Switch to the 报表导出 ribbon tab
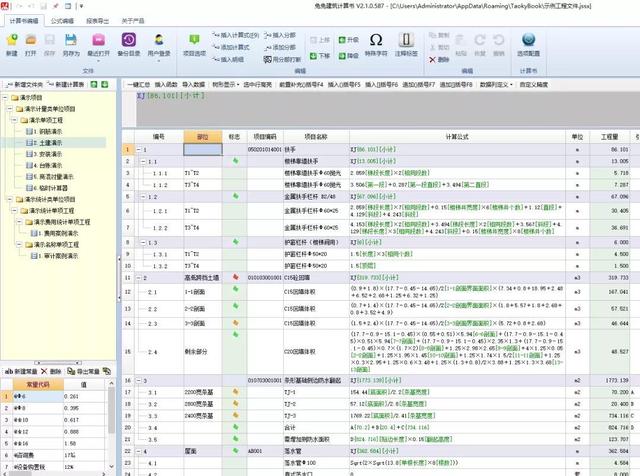This screenshot has width=640, height=476. (x=97, y=21)
